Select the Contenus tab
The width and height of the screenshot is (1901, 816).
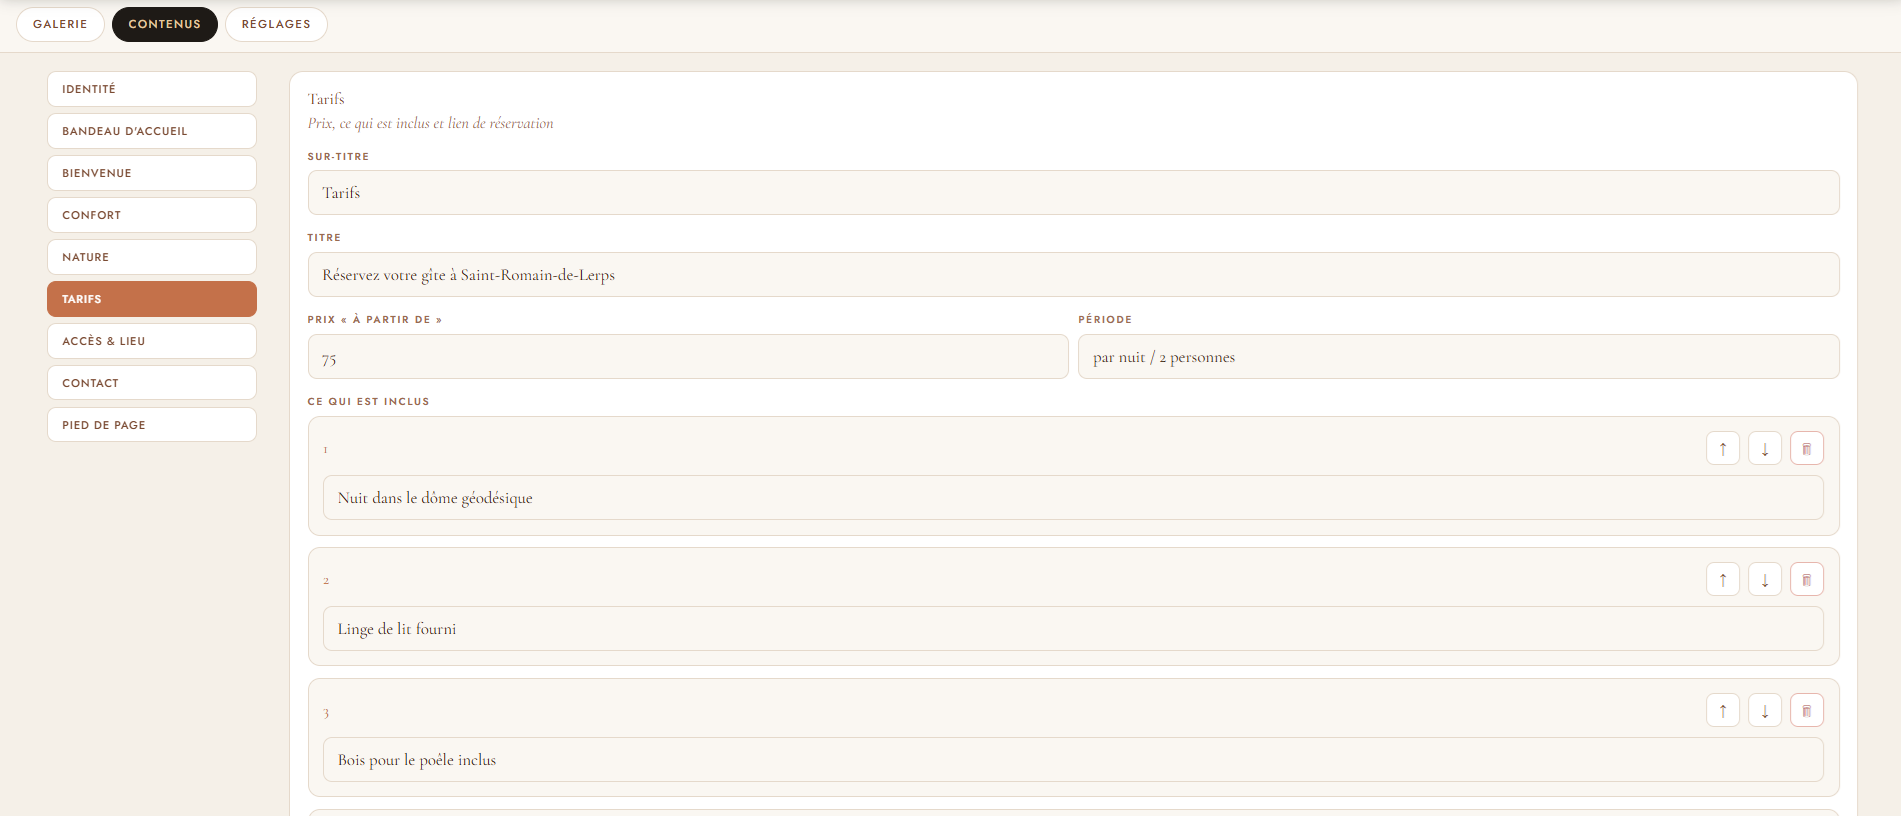[164, 24]
